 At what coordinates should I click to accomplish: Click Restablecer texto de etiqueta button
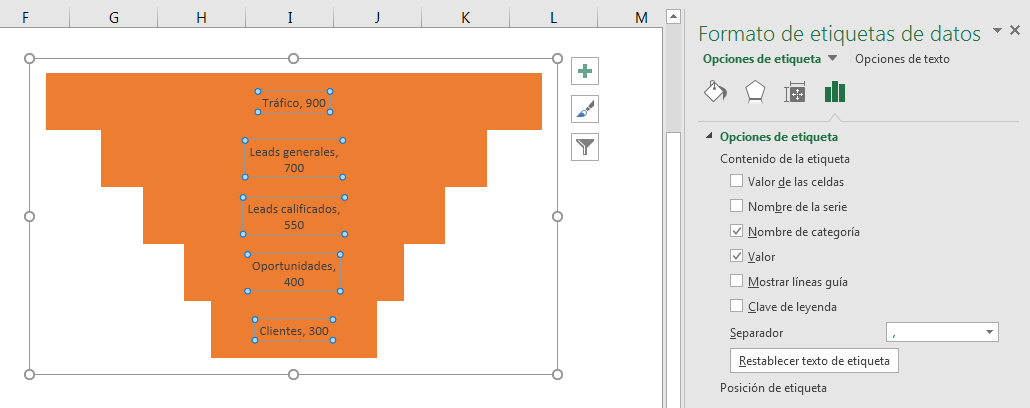(x=814, y=361)
